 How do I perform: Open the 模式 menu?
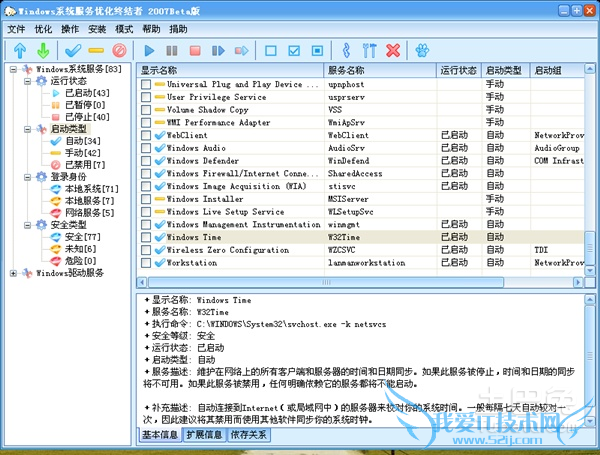[124, 29]
